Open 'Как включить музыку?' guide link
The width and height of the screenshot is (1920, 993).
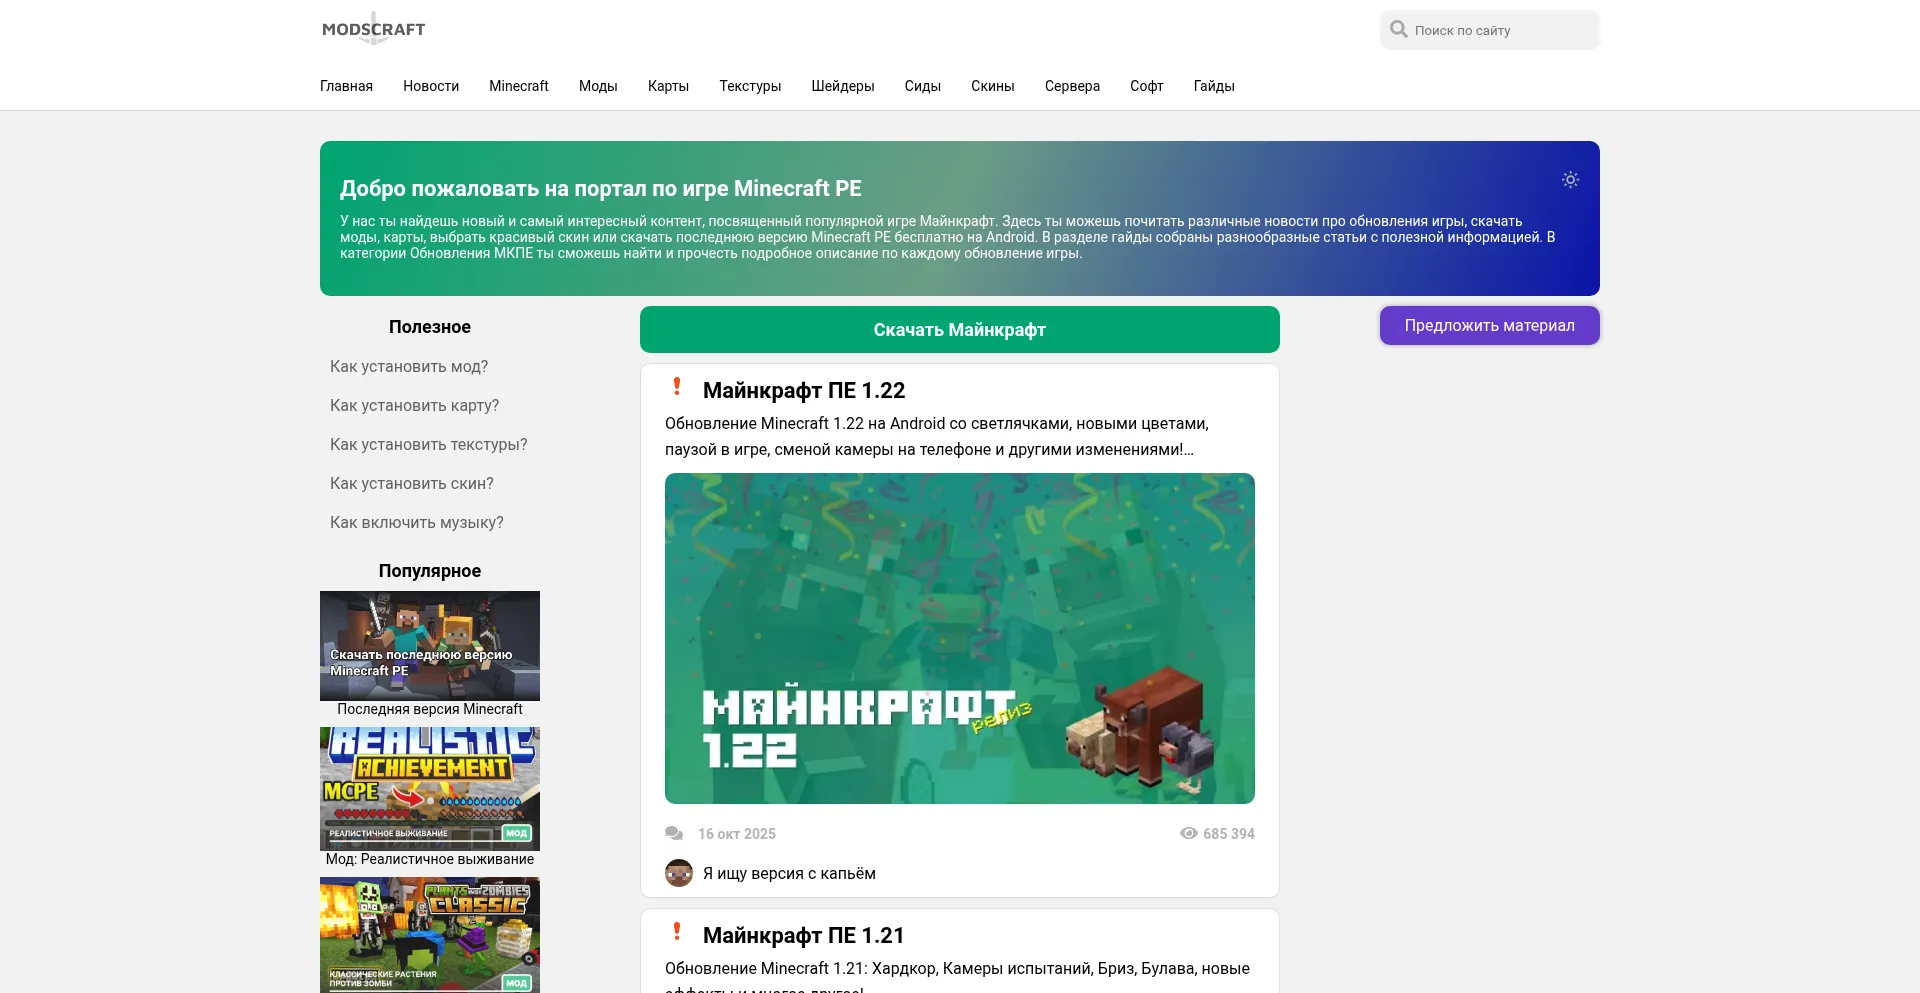(x=417, y=523)
